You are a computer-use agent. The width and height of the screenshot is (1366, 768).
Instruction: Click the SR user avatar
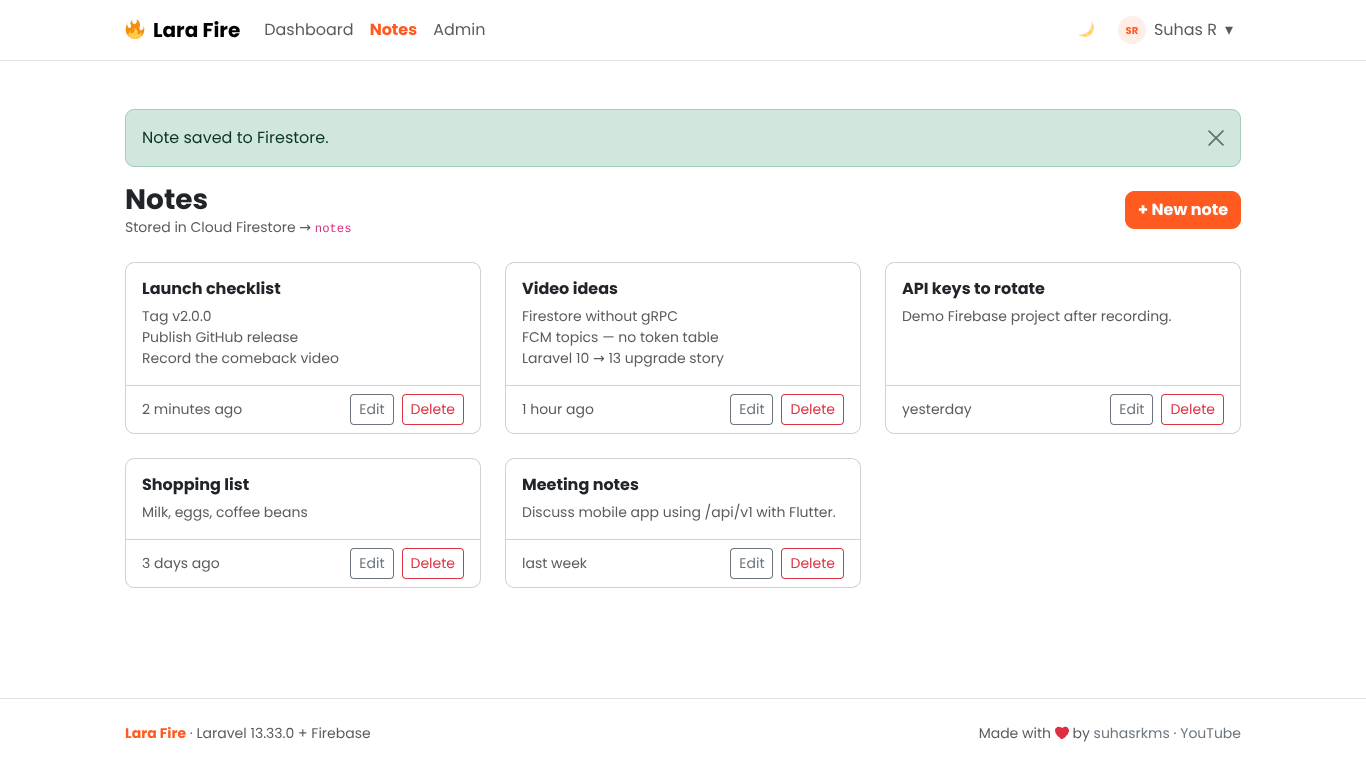tap(1131, 30)
